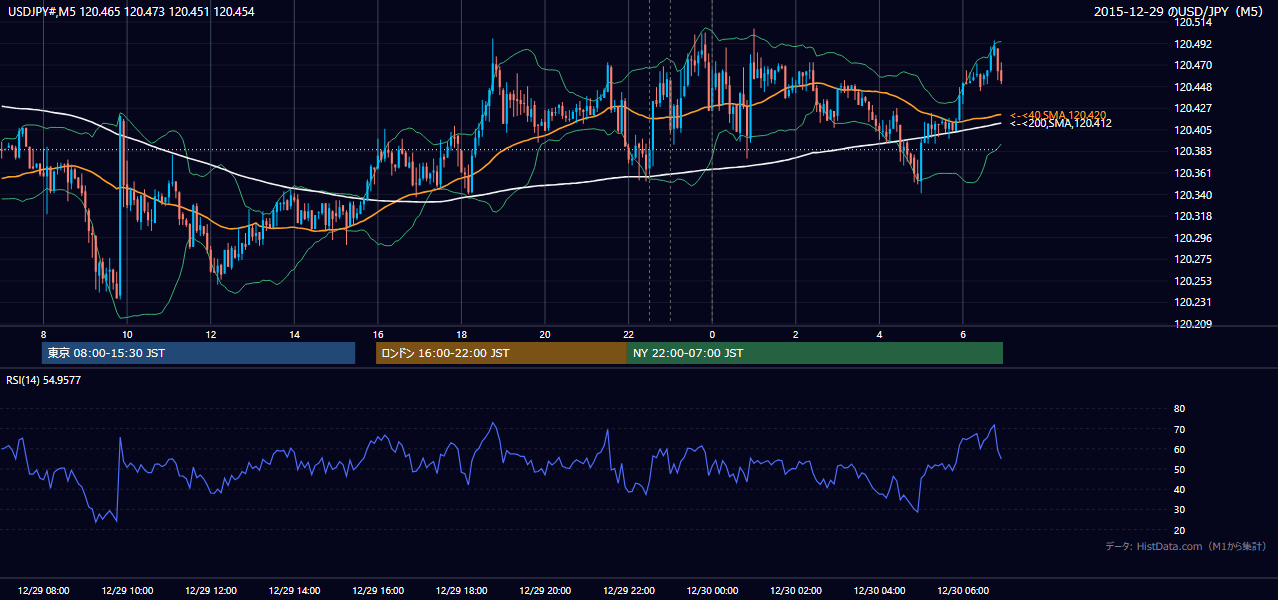Viewport: 1278px width, 600px height.
Task: Click price axis value 120.231
Action: (x=1192, y=302)
